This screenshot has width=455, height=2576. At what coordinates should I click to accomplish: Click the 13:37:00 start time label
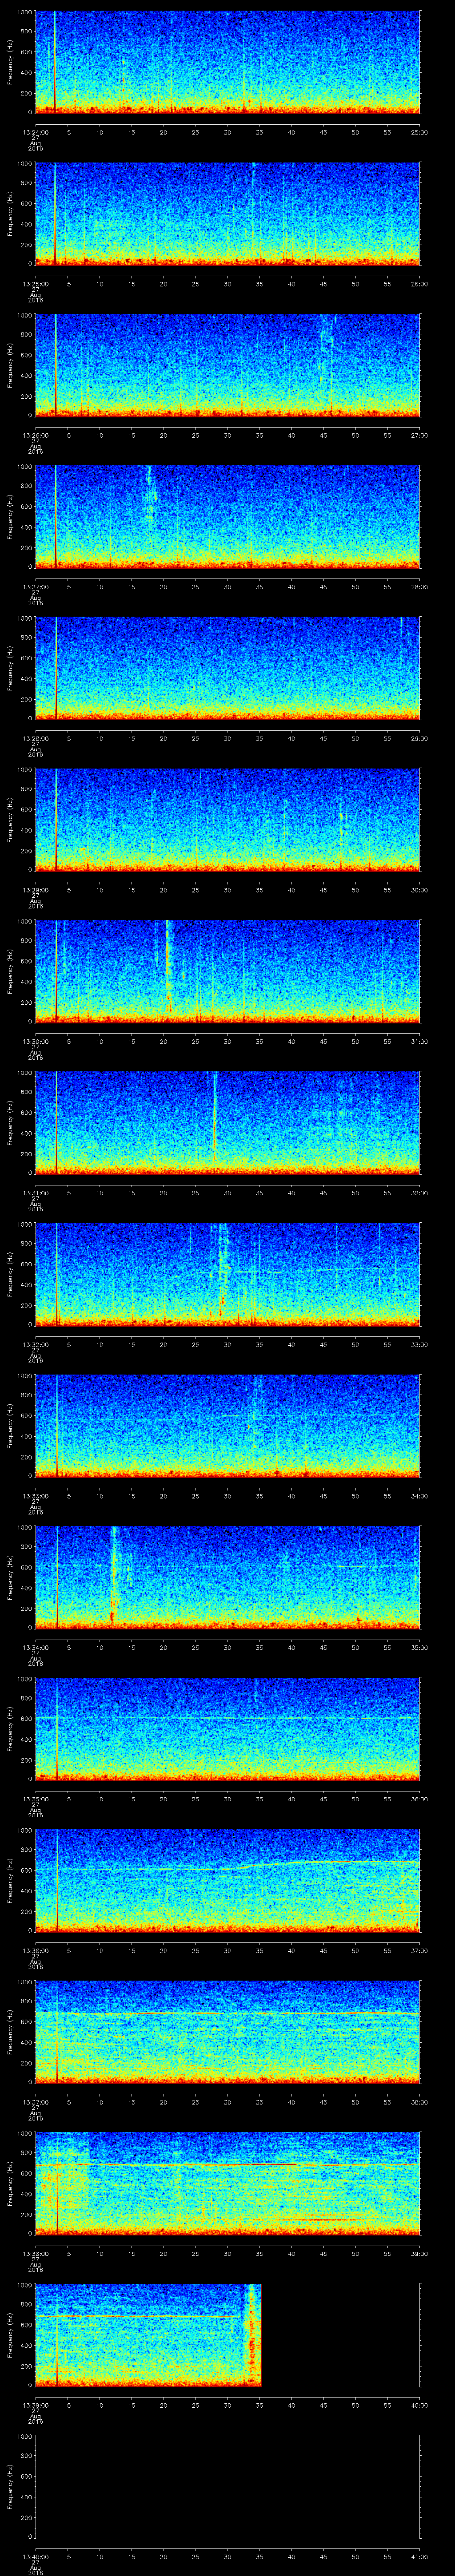(36, 2102)
